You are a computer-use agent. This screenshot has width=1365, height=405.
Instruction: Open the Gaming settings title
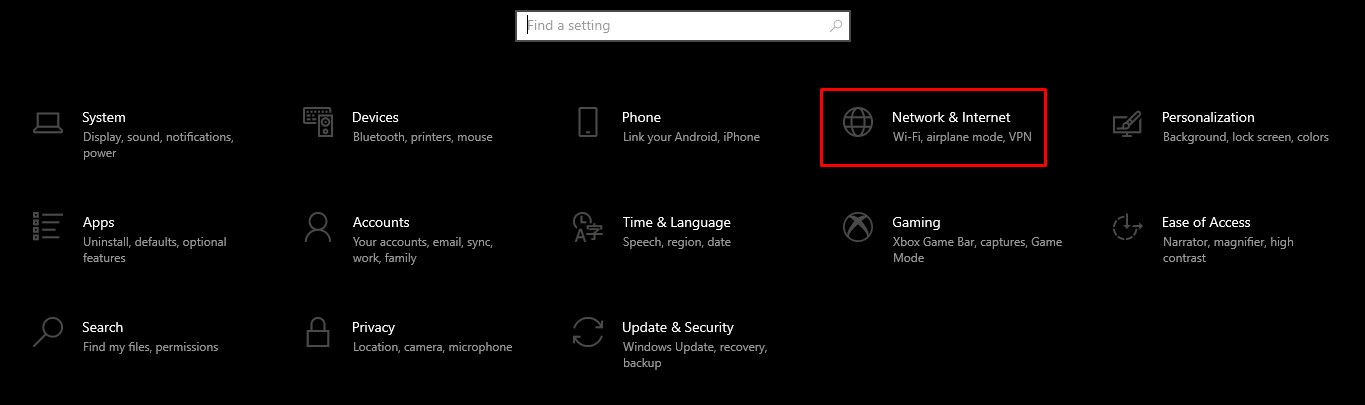coord(916,222)
